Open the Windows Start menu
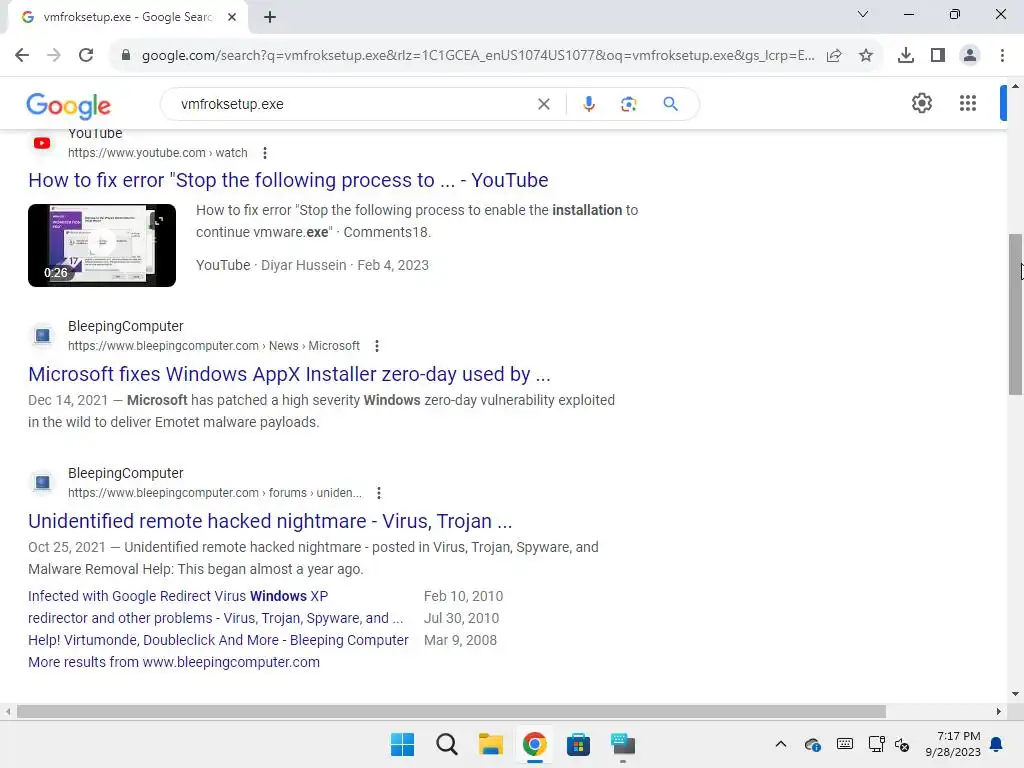 (402, 744)
